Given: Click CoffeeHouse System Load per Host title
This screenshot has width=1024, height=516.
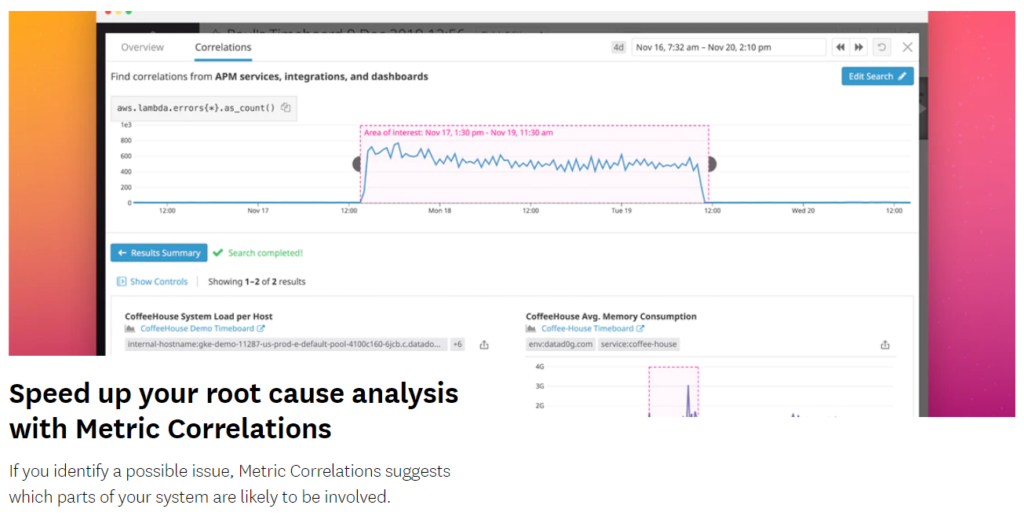Looking at the screenshot, I should pyautogui.click(x=199, y=316).
